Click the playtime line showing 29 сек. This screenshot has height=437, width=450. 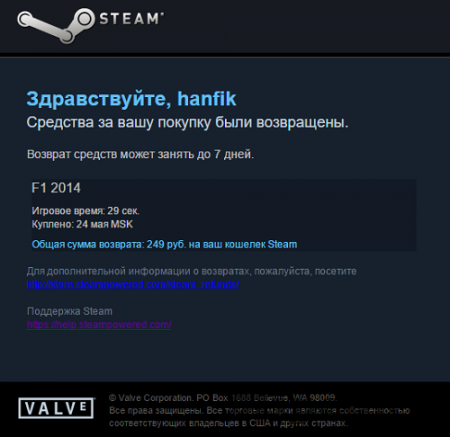click(86, 211)
